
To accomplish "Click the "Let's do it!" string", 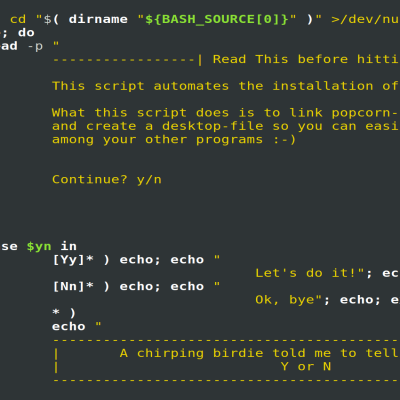I will tap(309, 273).
